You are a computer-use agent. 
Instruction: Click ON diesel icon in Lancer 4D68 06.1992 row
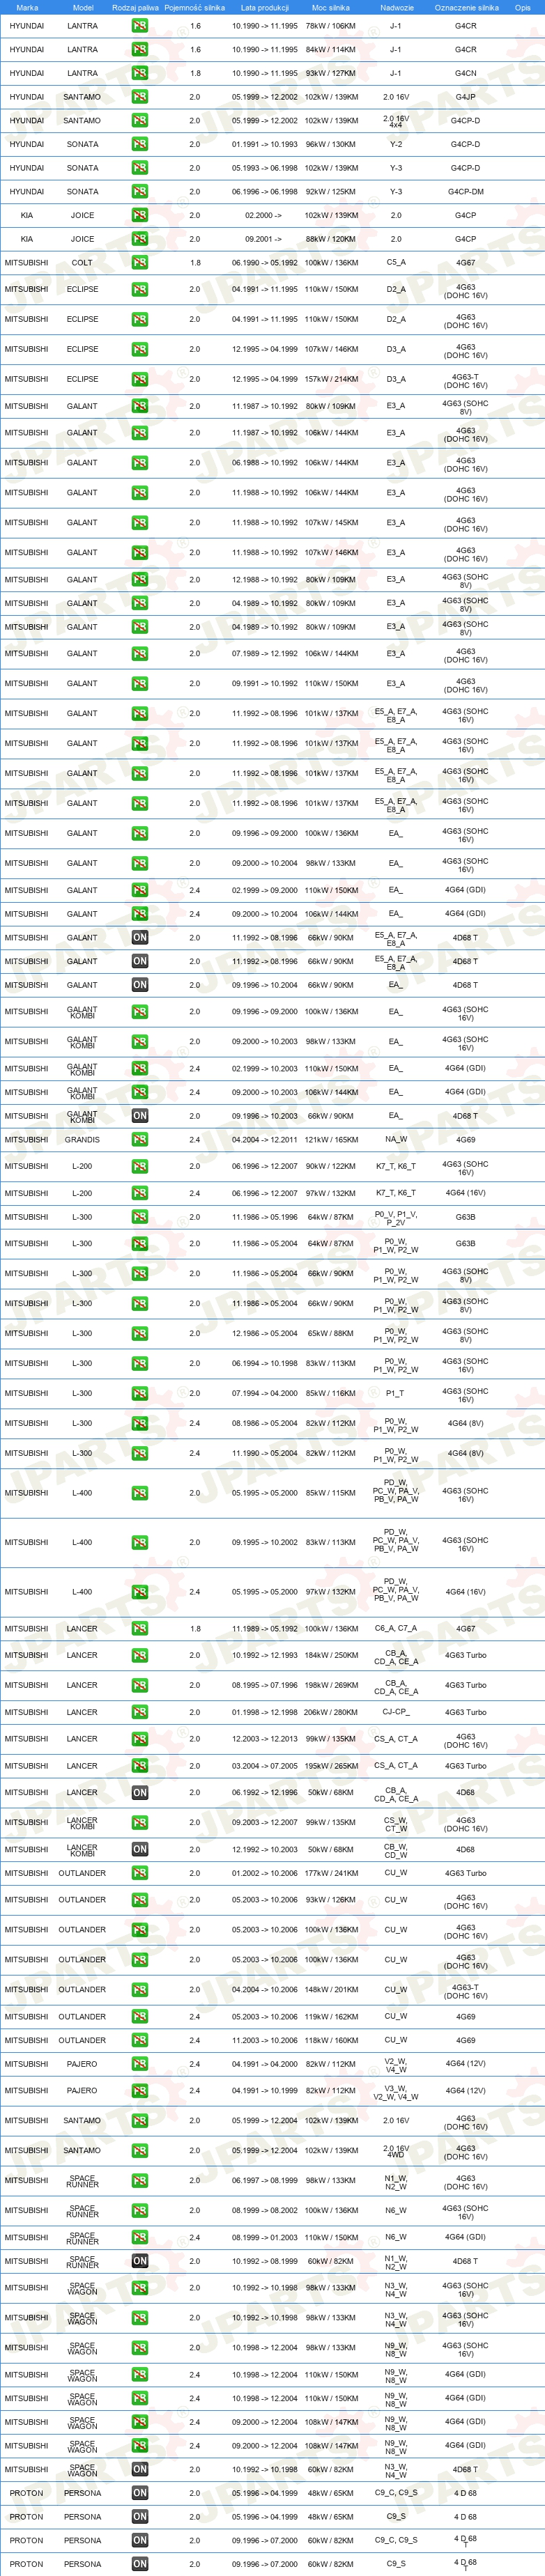coord(140,1792)
